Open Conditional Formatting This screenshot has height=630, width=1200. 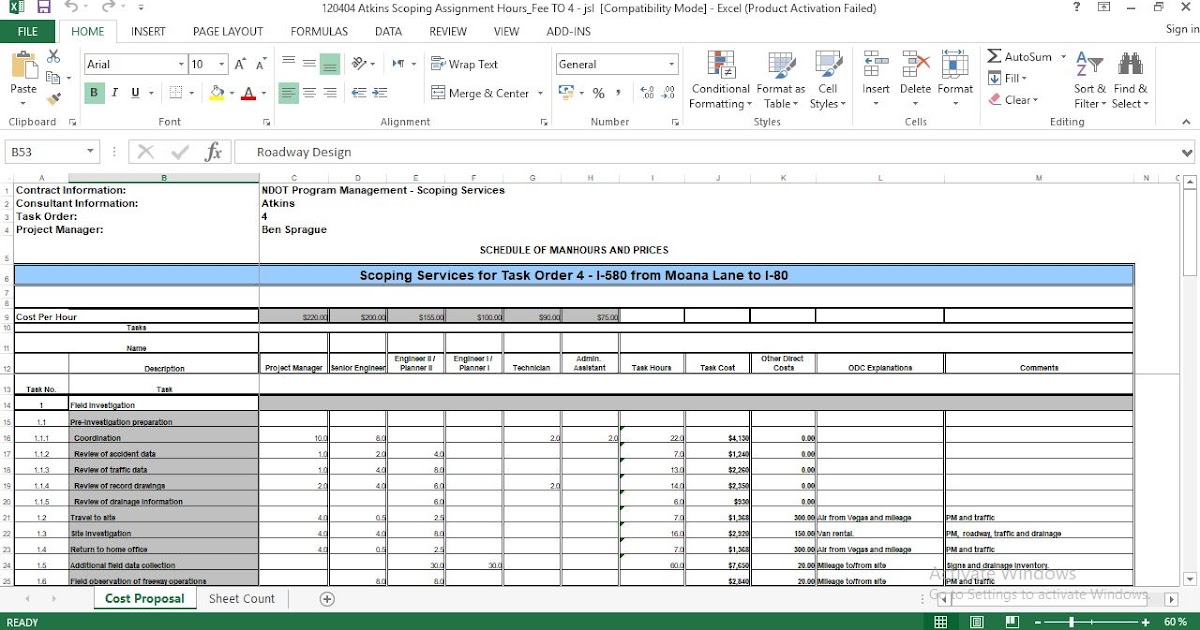(719, 80)
